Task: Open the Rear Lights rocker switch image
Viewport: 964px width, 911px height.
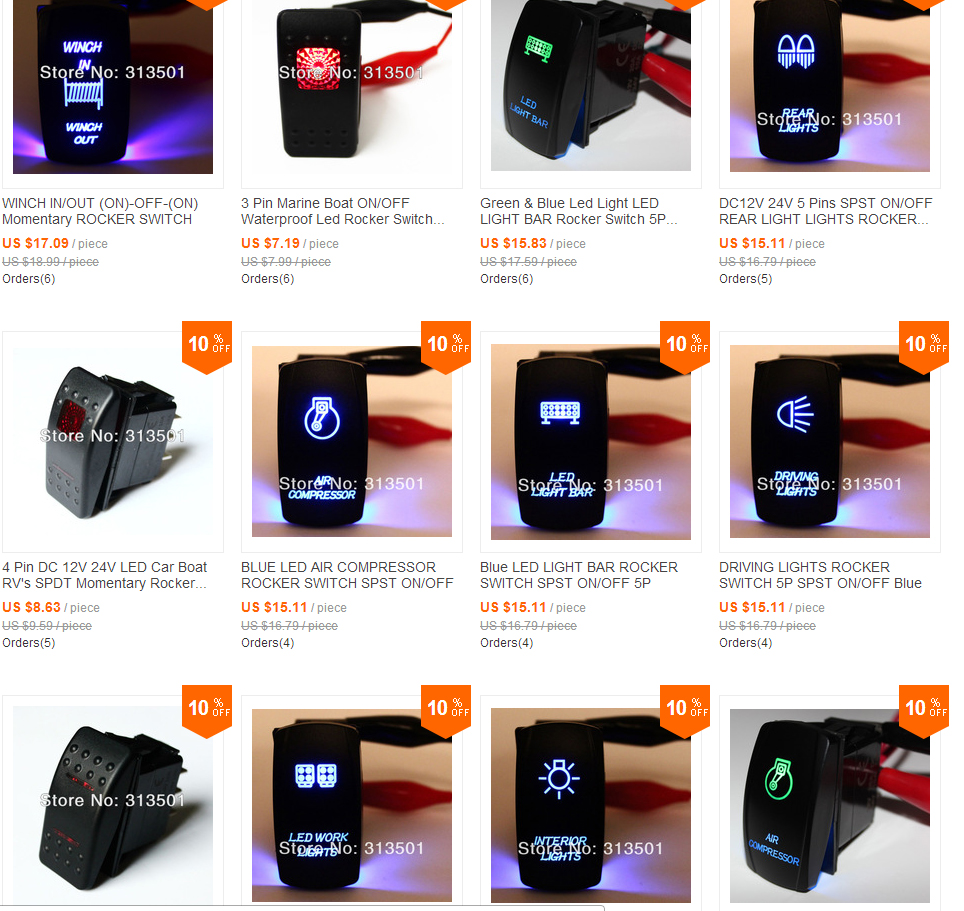Action: 829,86
